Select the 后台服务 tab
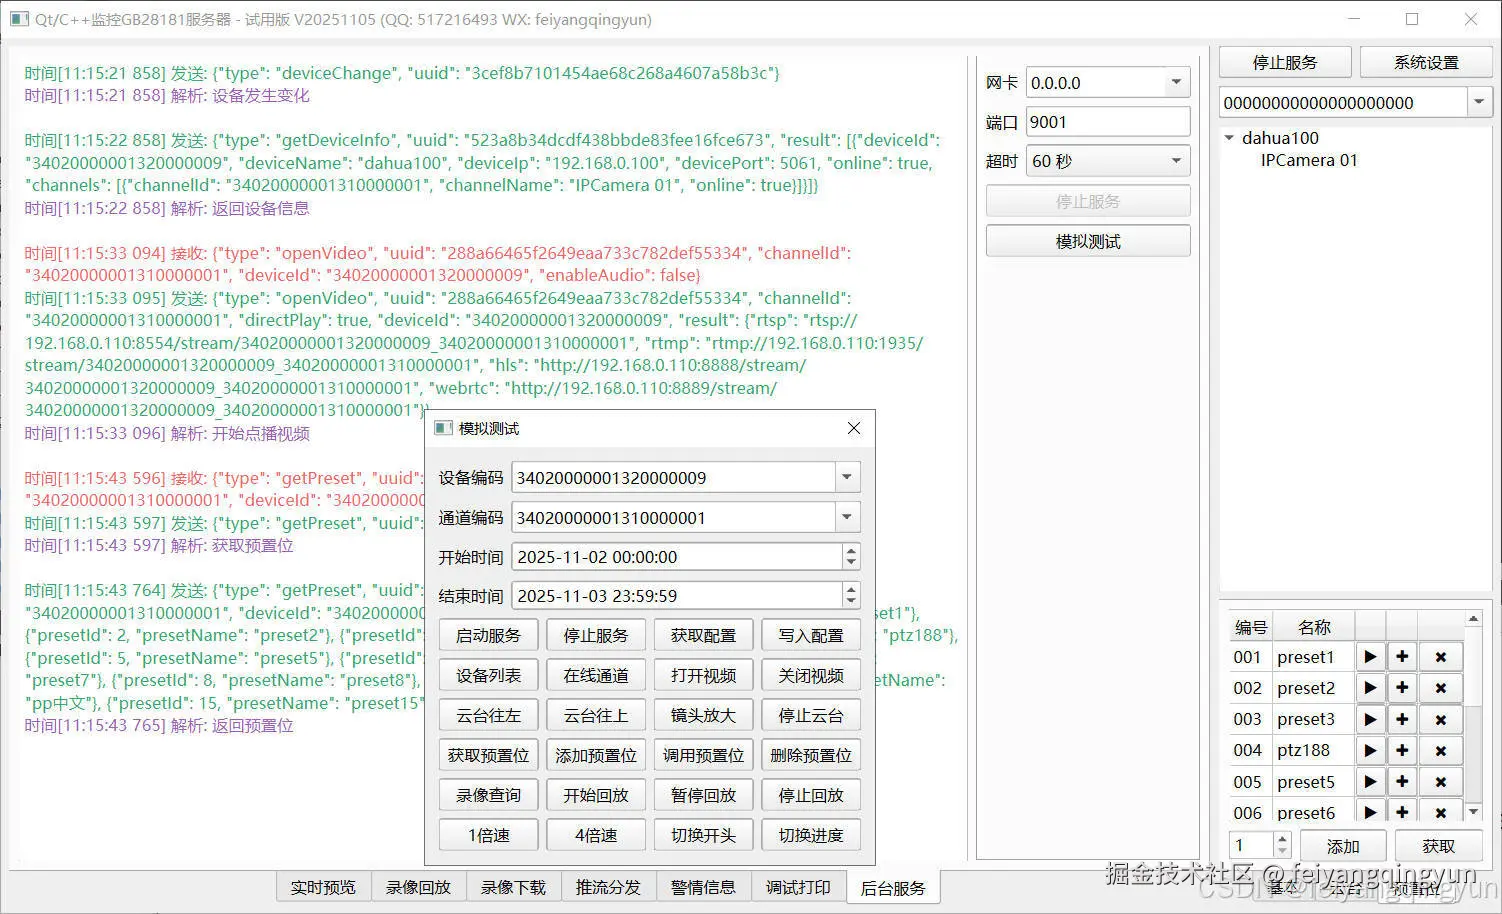 (893, 887)
